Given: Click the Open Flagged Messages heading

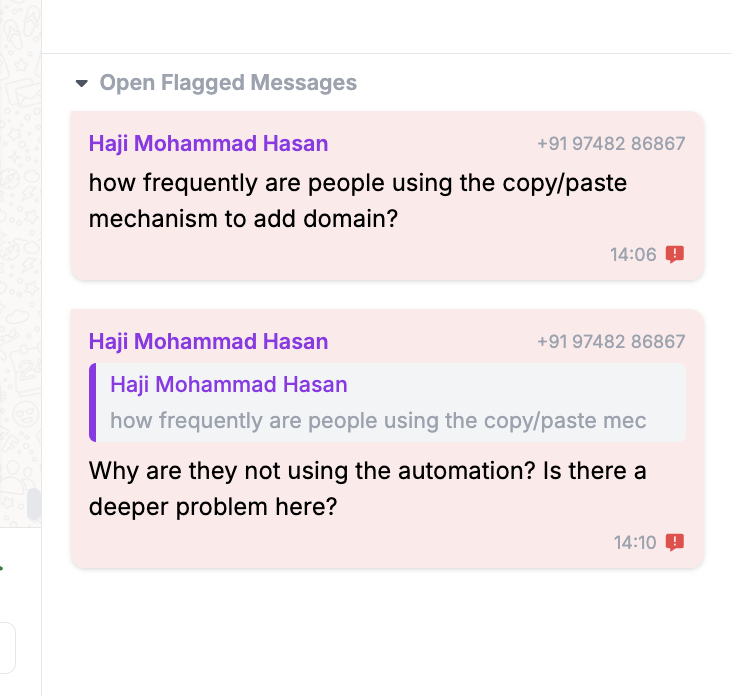Looking at the screenshot, I should [x=228, y=83].
